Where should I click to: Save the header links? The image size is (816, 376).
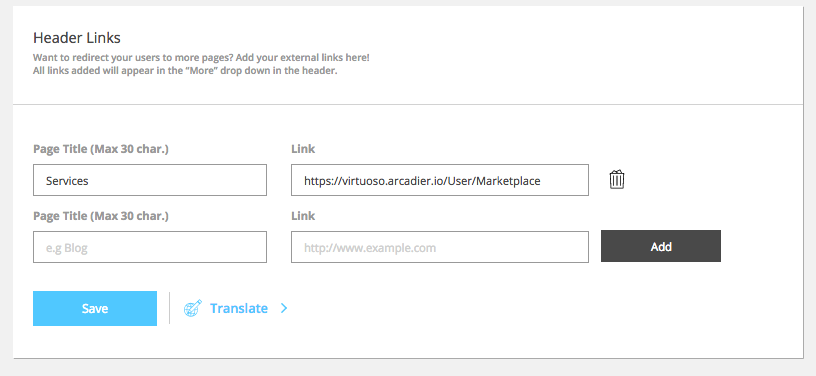tap(95, 308)
